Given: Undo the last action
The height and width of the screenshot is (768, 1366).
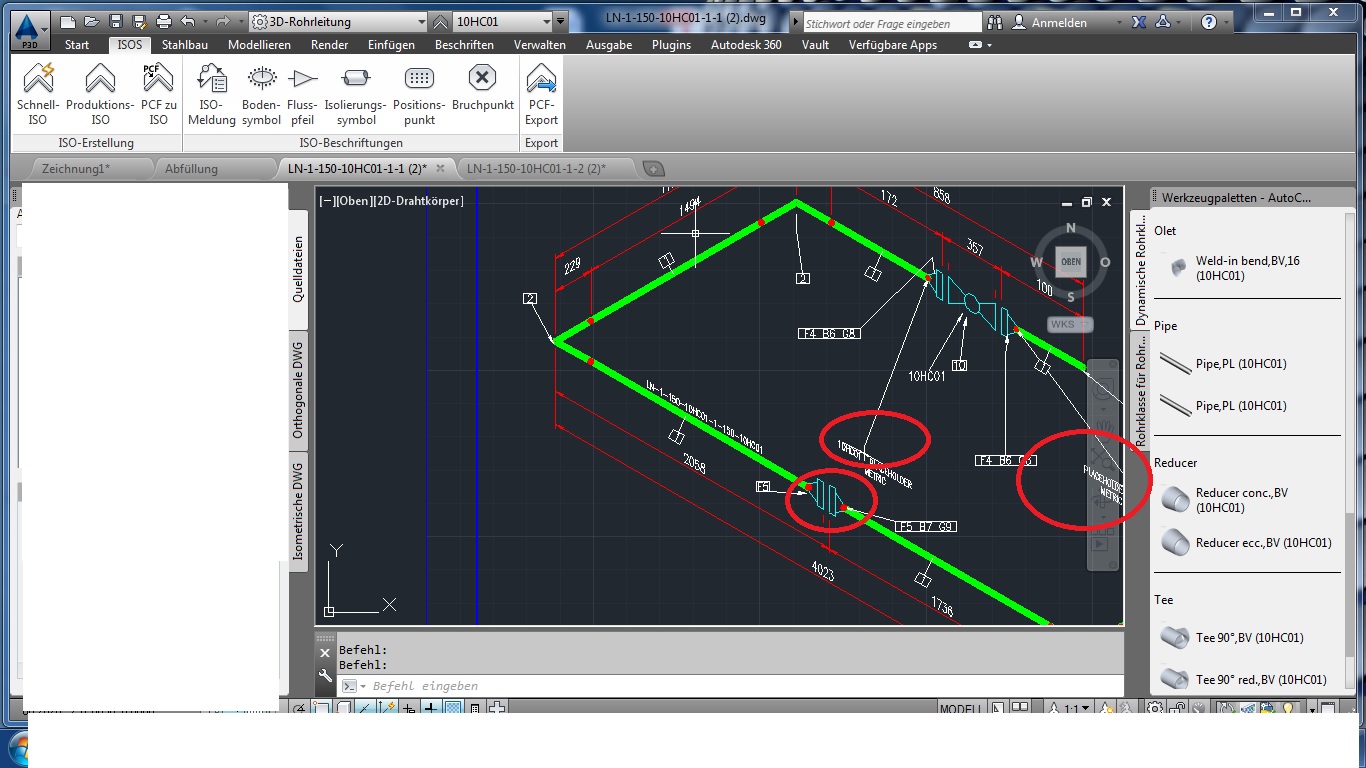Looking at the screenshot, I should coord(187,21).
